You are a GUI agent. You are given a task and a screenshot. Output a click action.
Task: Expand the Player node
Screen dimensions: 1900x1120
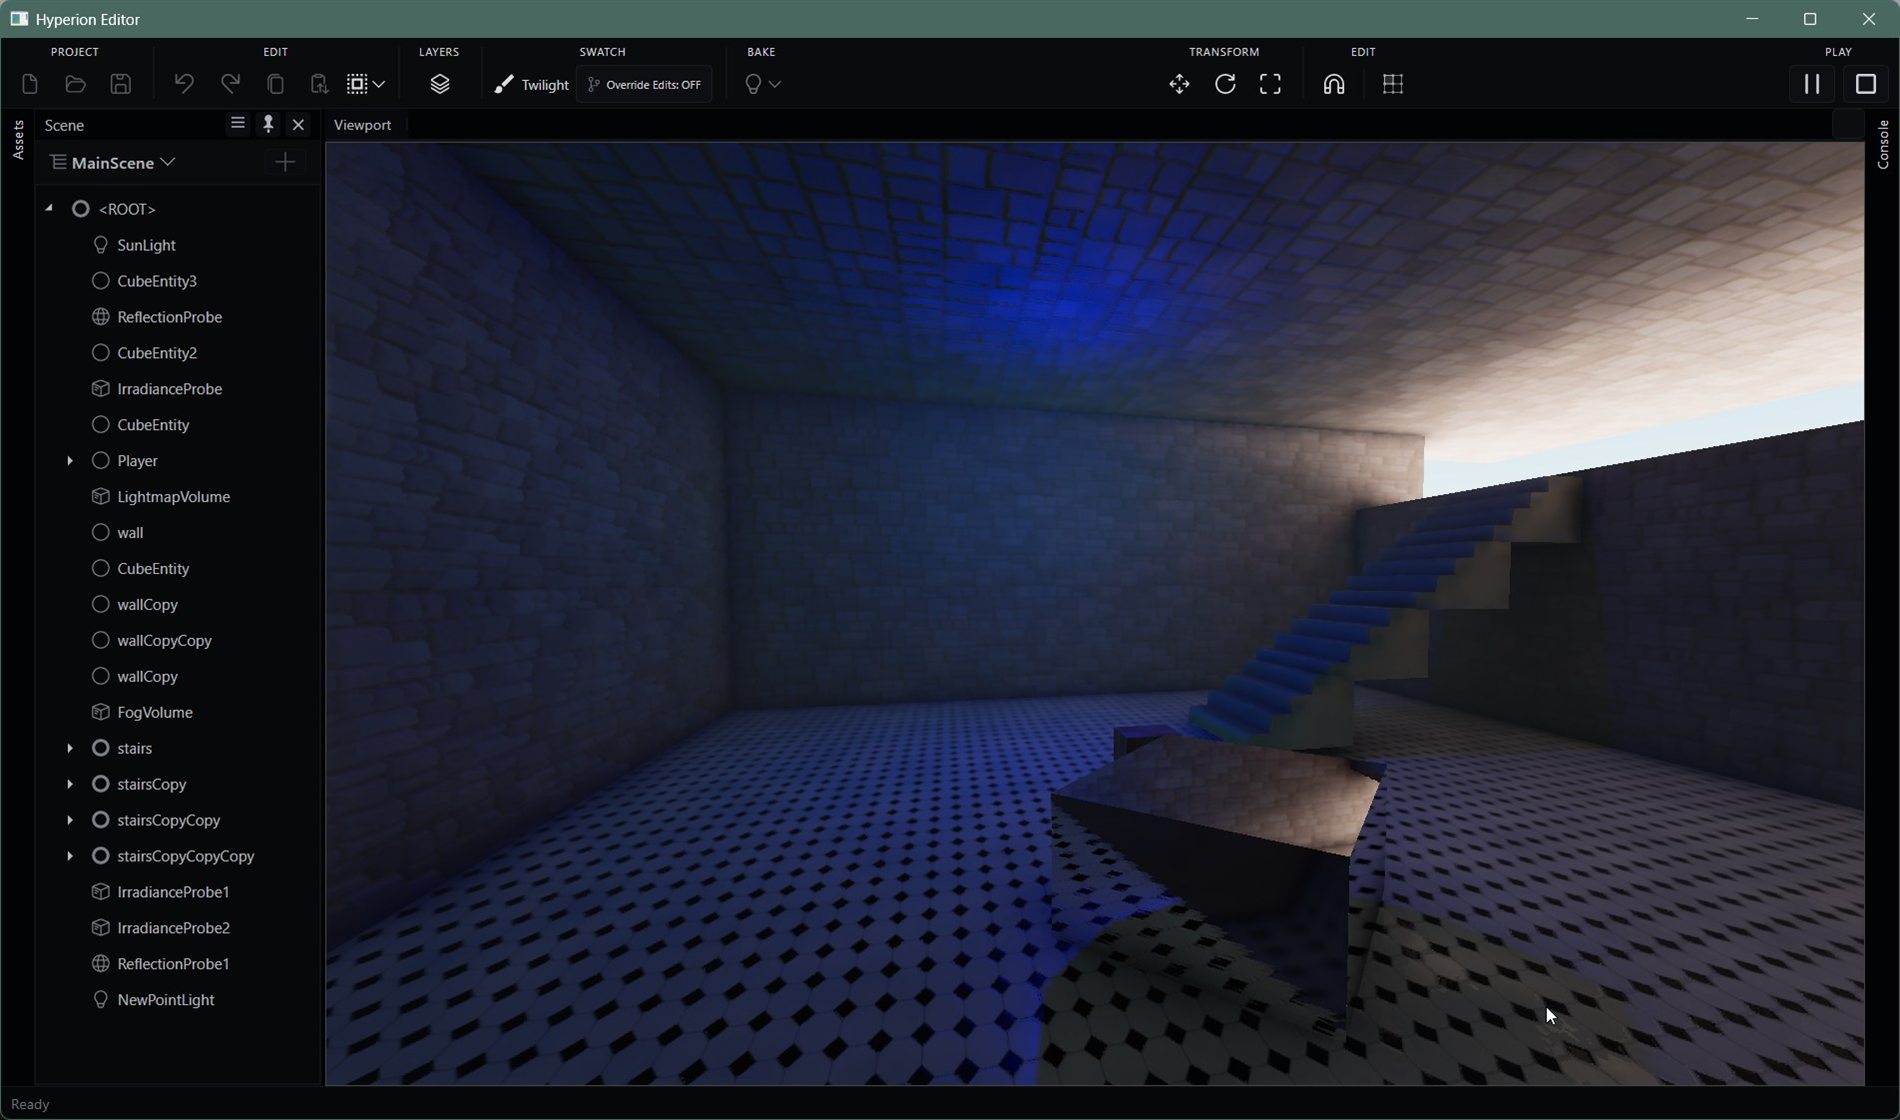[70, 461]
